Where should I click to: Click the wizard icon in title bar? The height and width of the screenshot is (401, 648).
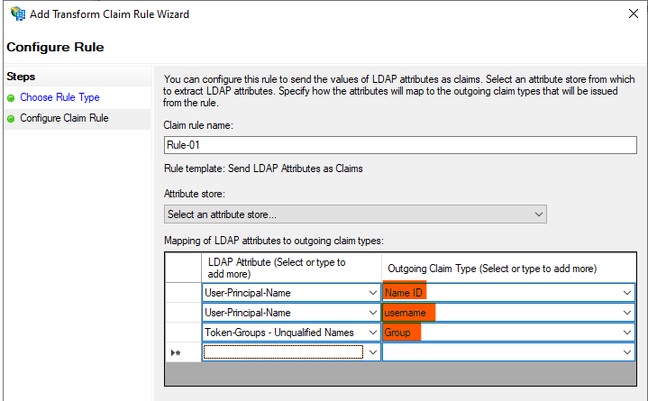[14, 14]
